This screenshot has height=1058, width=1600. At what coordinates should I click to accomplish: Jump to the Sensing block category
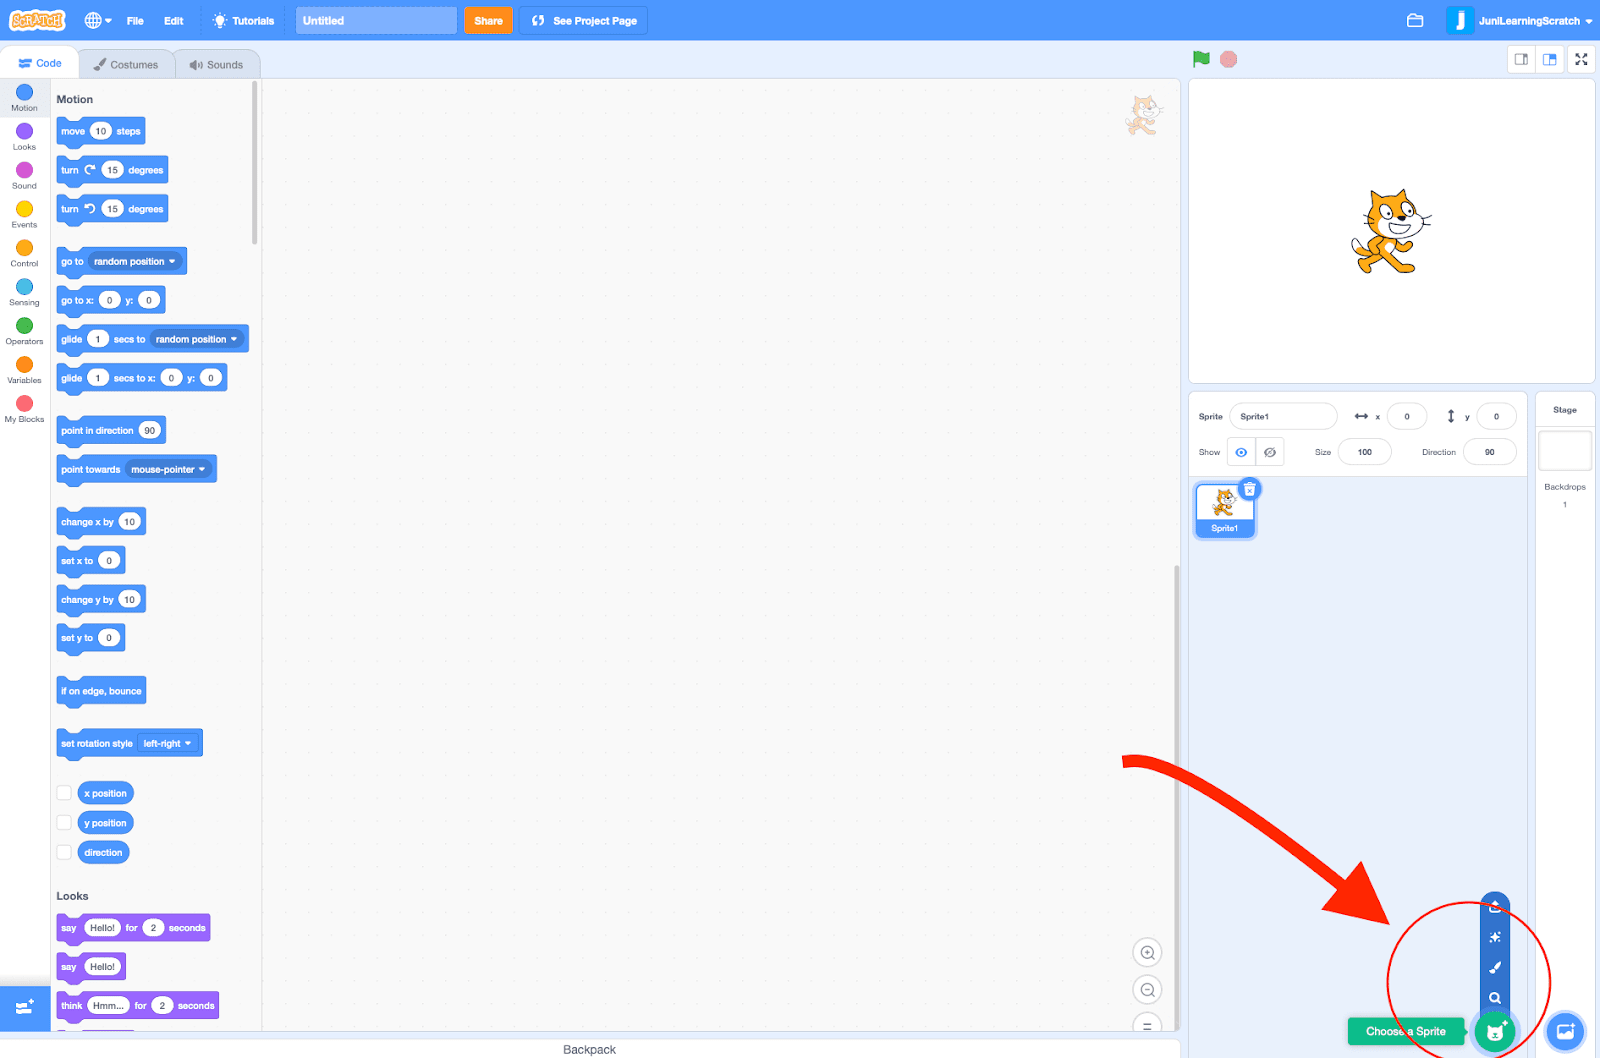click(x=24, y=292)
